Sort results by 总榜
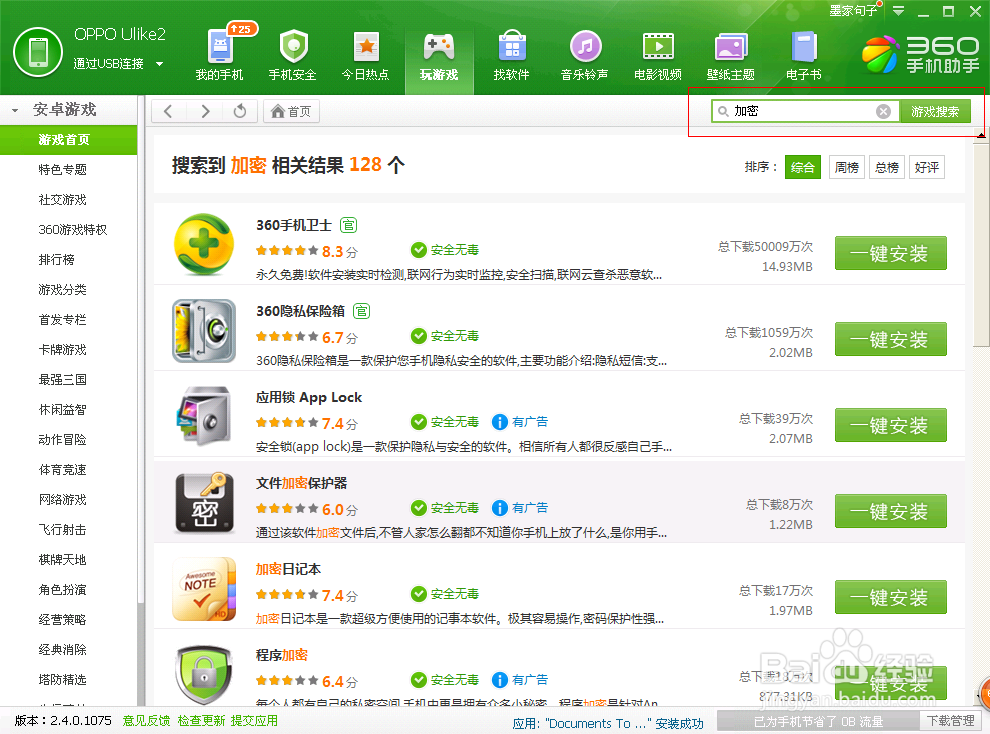Viewport: 990px width, 734px height. 887,167
